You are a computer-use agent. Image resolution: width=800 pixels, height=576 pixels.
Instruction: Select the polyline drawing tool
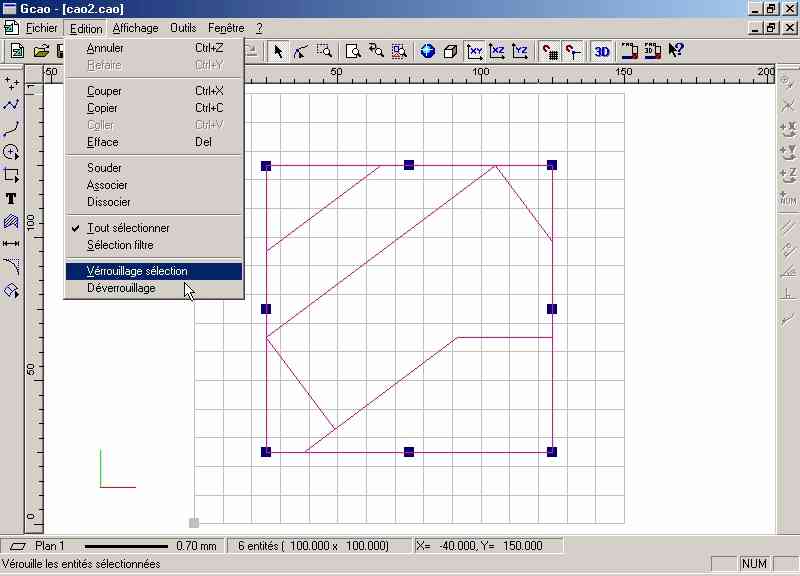click(11, 106)
